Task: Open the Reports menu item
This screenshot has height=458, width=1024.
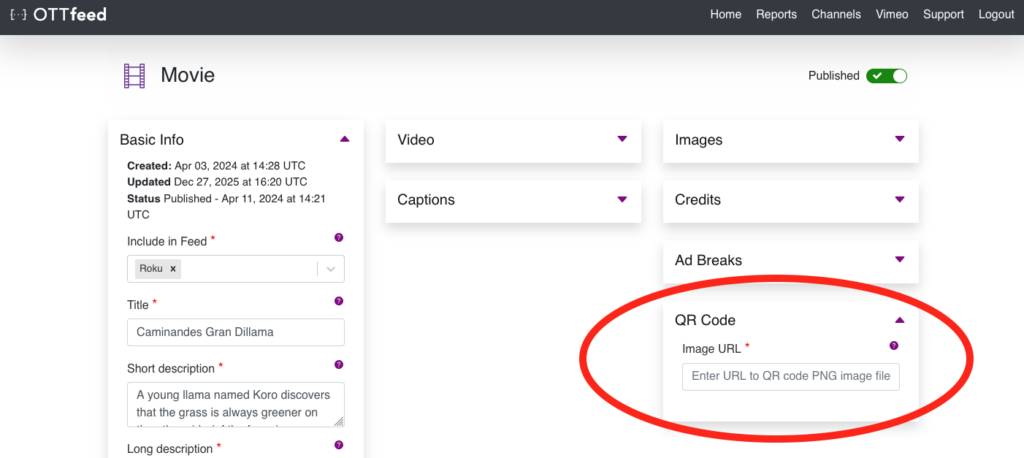Action: [x=776, y=15]
